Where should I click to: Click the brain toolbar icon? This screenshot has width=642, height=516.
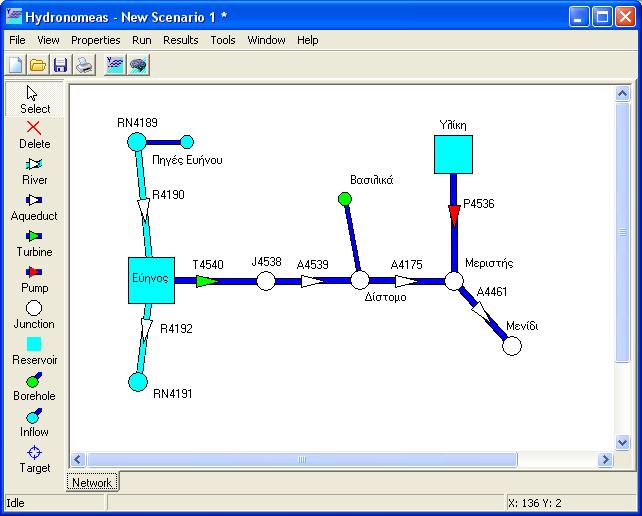[138, 65]
